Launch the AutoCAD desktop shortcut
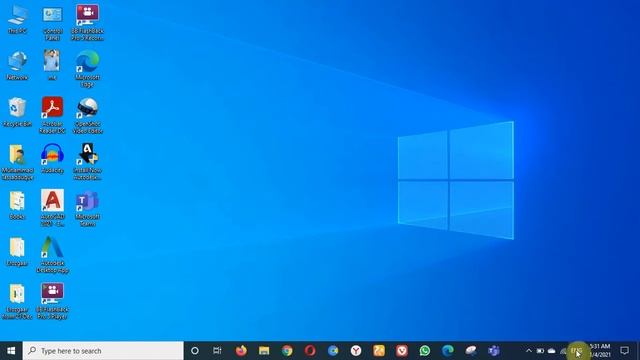The image size is (640, 360). (52, 208)
